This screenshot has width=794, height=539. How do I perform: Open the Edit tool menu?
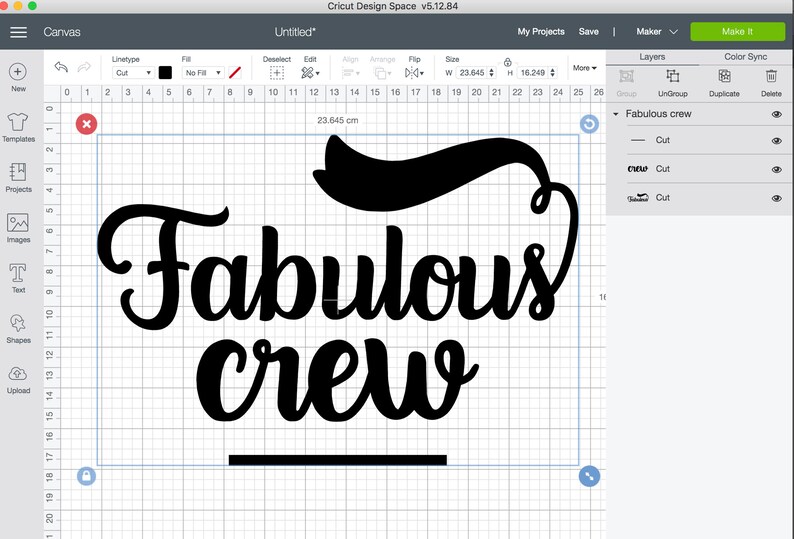(x=310, y=73)
